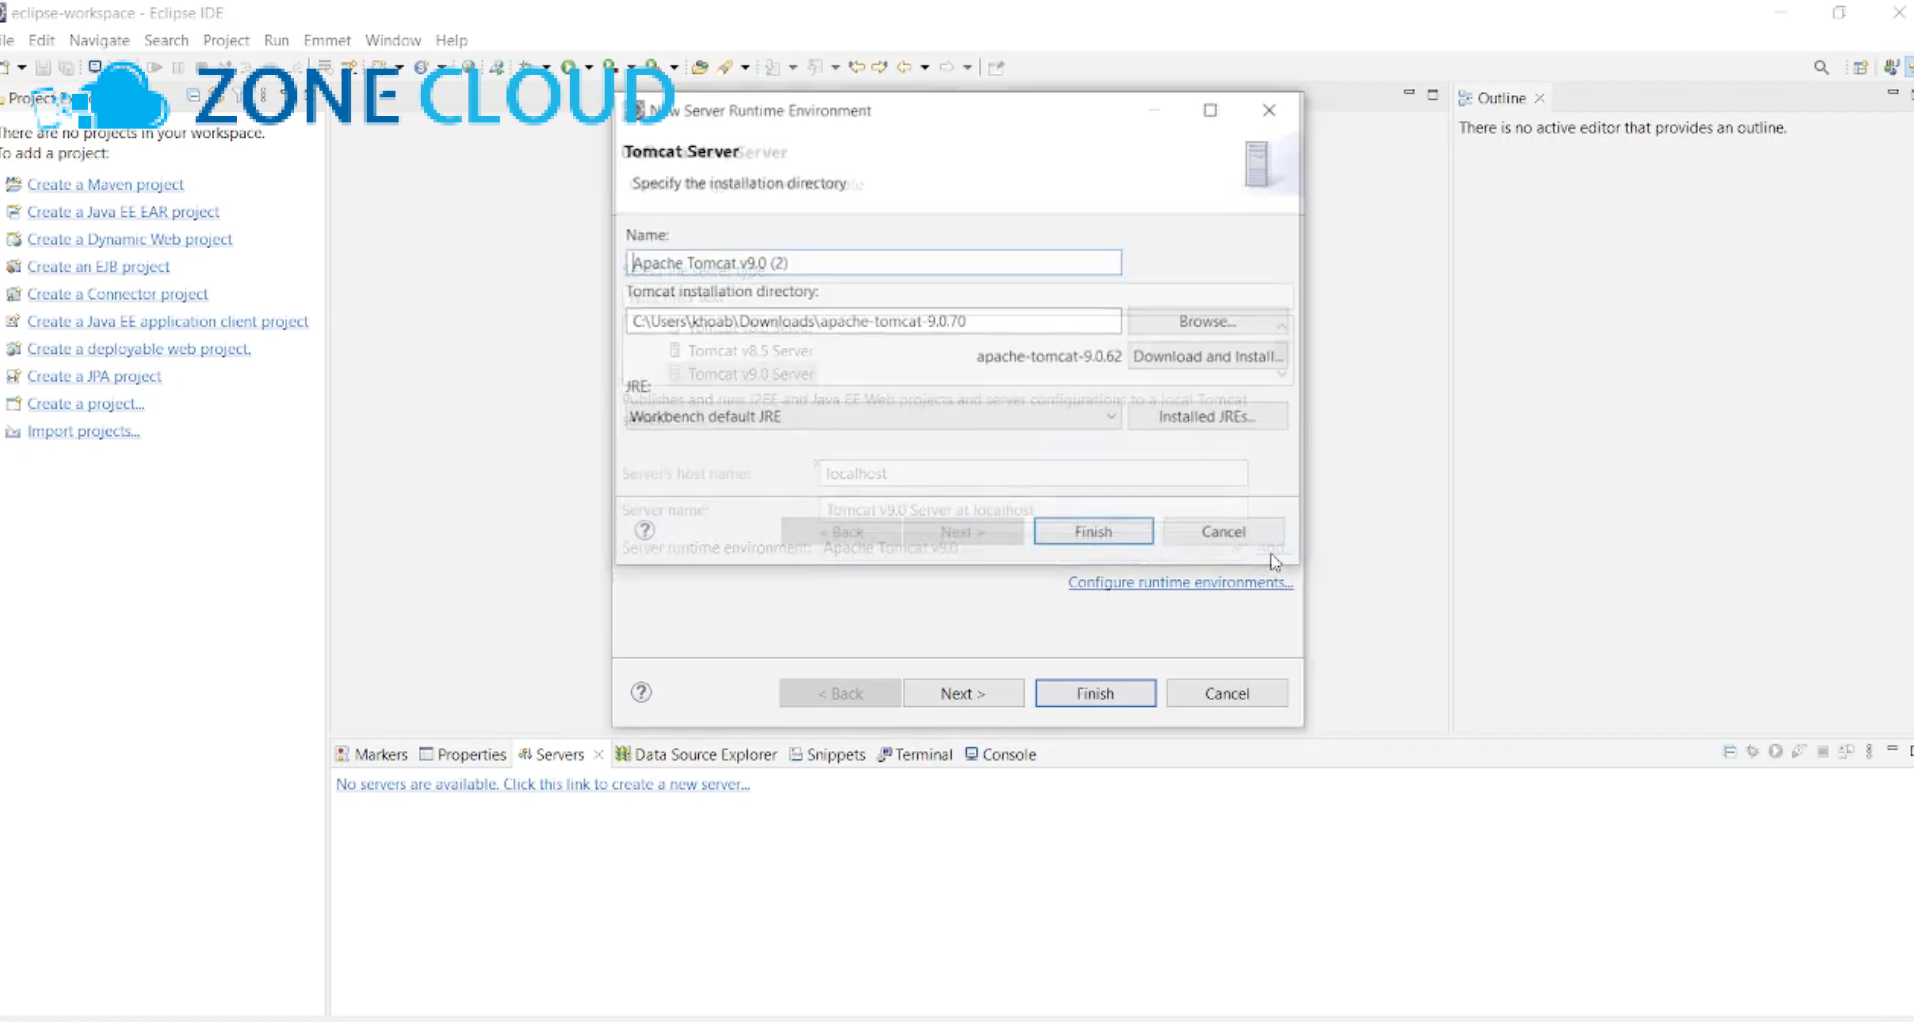
Task: Open the Next Annotation dropdown arrow
Action: [792, 67]
